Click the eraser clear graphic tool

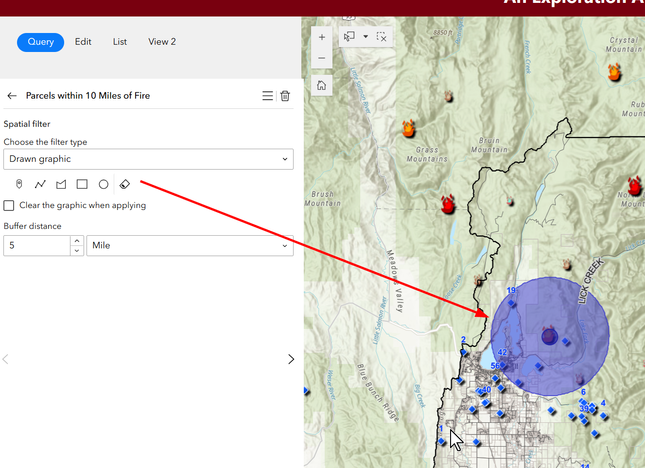pos(125,184)
